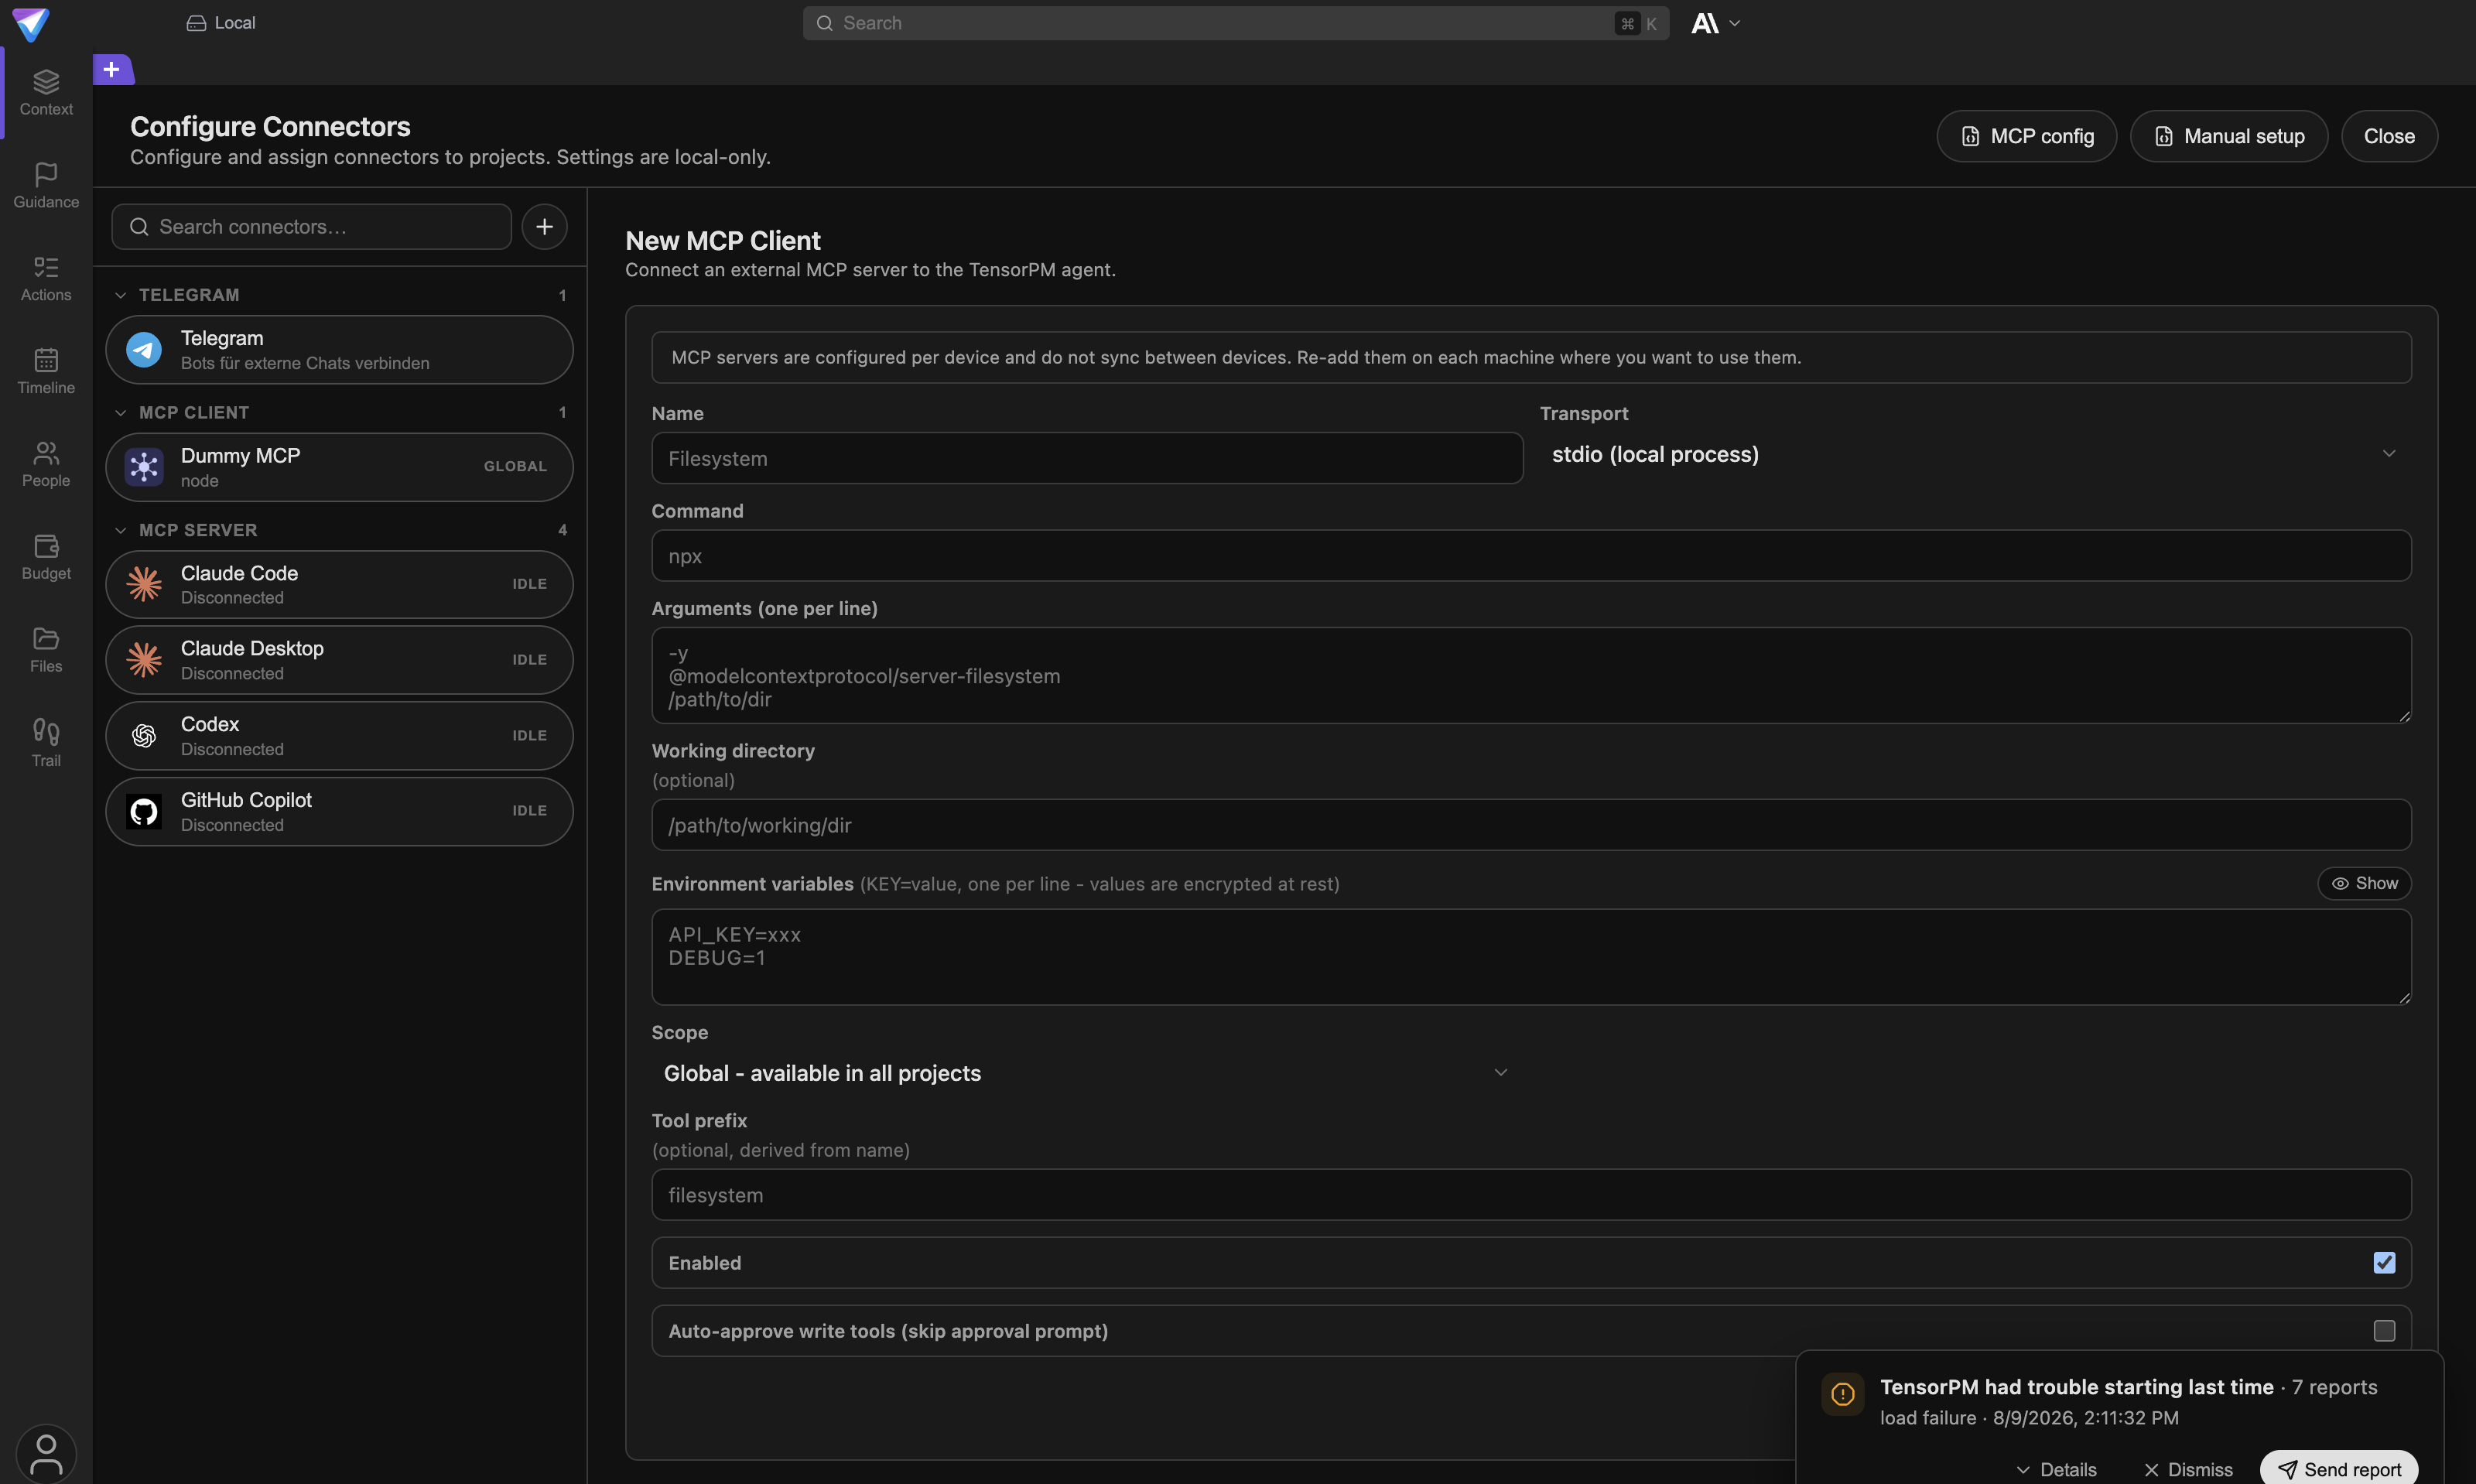Click the IDLE status on Claude Desktop

tap(529, 660)
